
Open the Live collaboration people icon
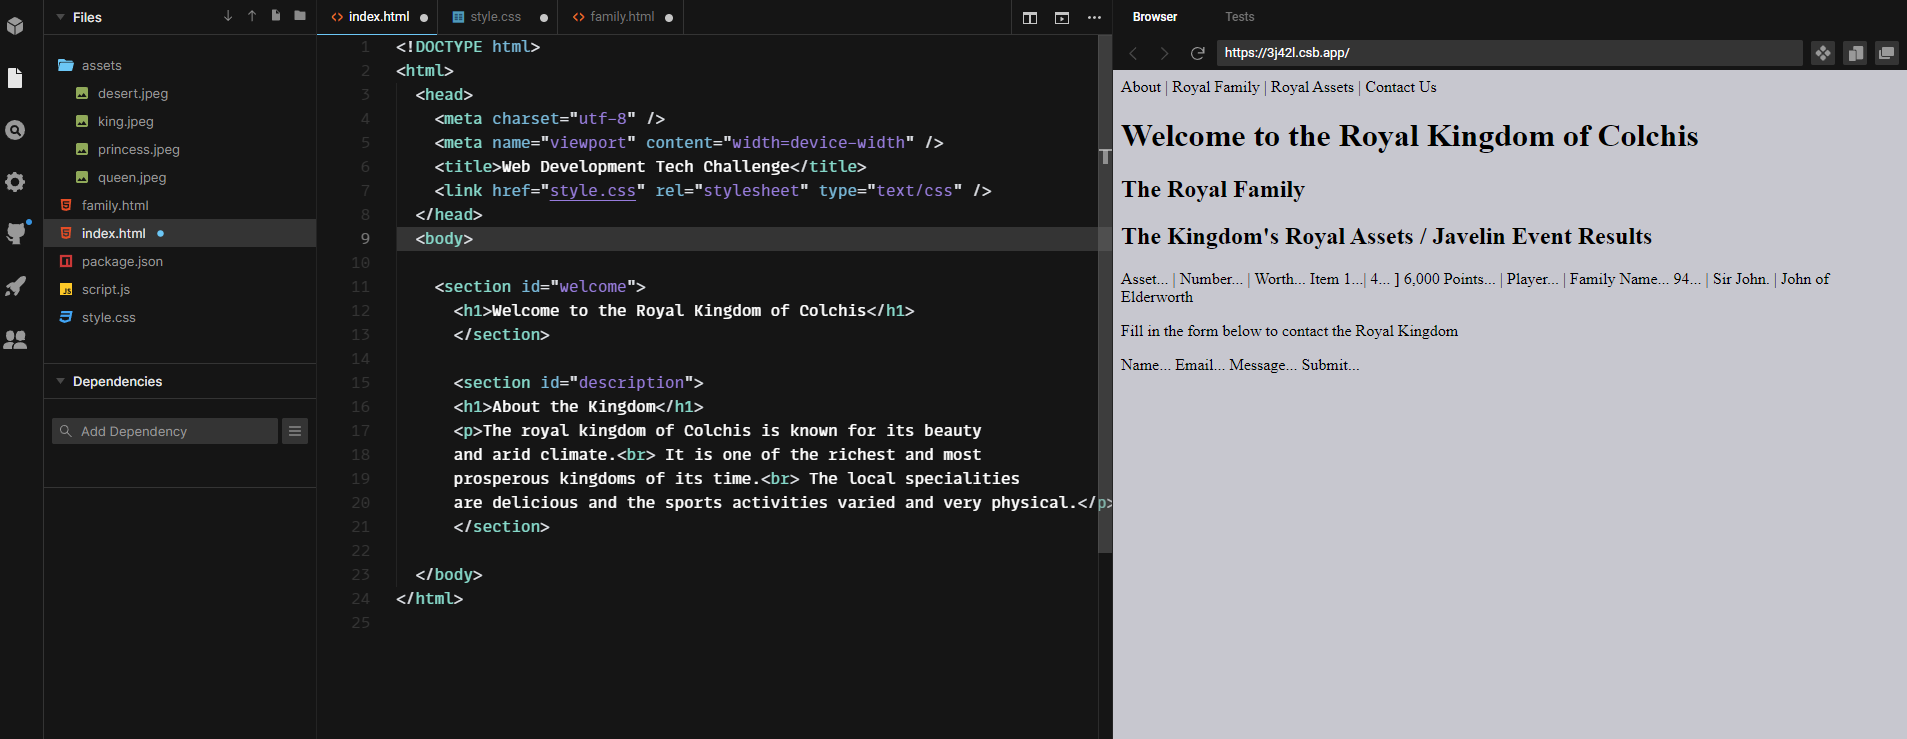[x=15, y=340]
